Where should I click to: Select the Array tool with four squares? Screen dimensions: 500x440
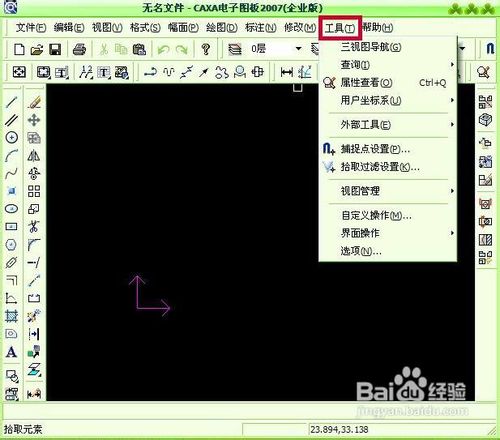(x=34, y=191)
